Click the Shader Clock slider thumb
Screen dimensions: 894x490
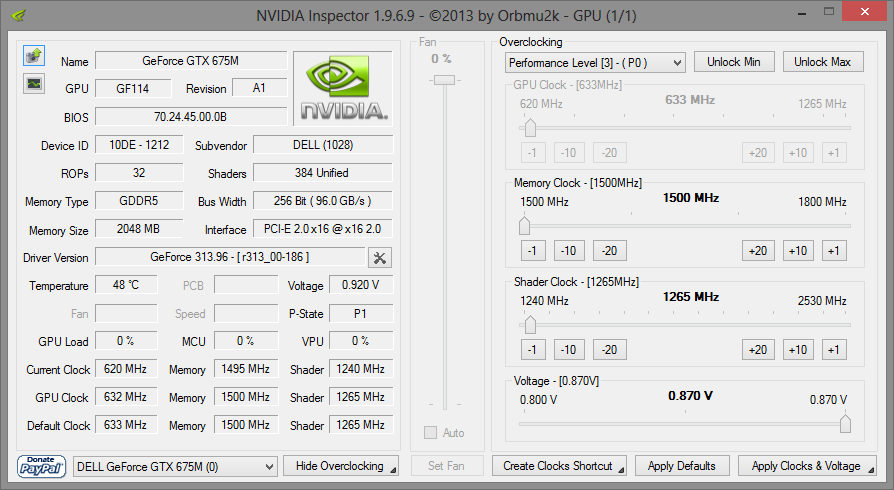530,325
